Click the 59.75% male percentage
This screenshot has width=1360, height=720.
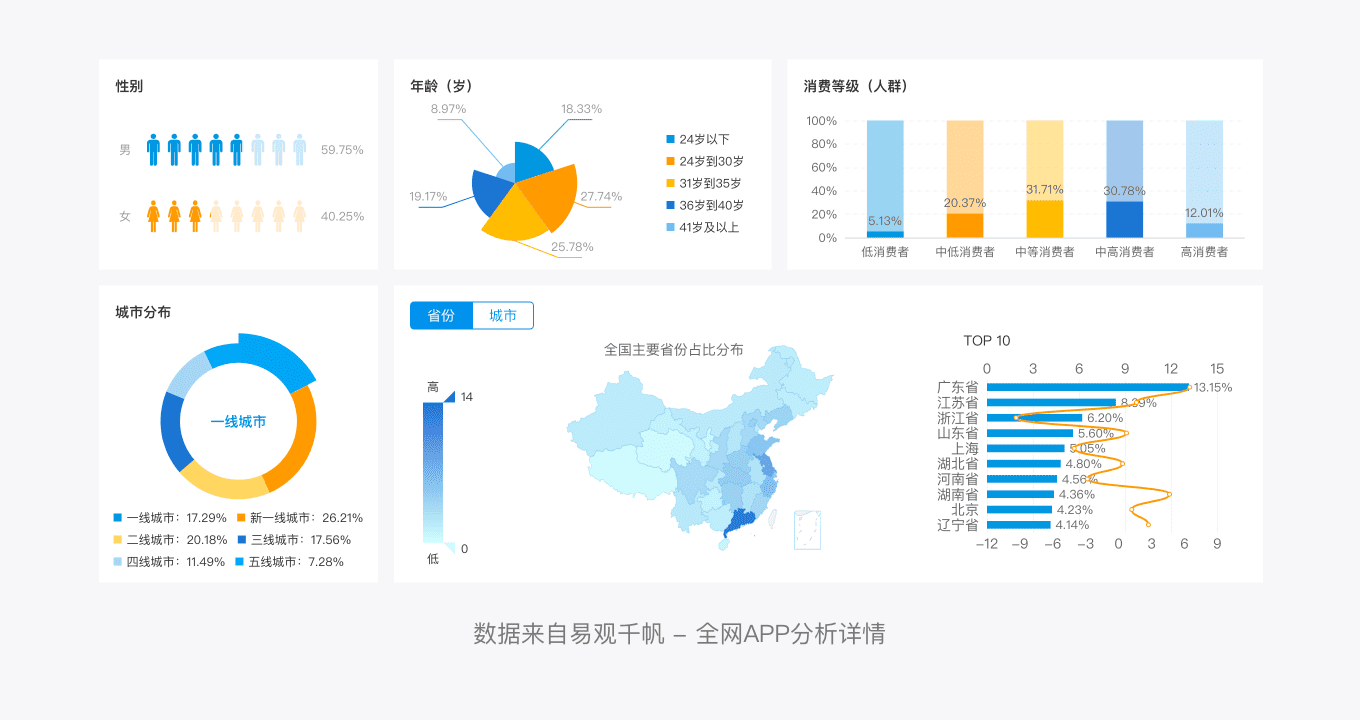coord(342,150)
